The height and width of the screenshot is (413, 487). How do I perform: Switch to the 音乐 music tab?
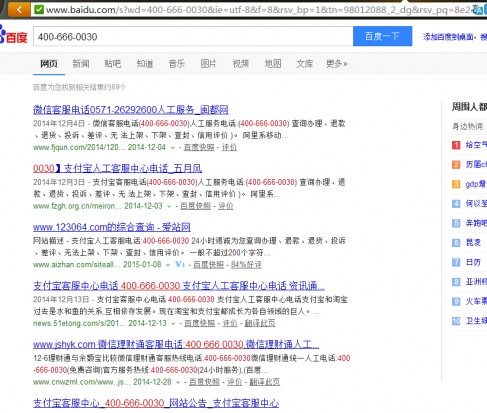click(x=177, y=63)
